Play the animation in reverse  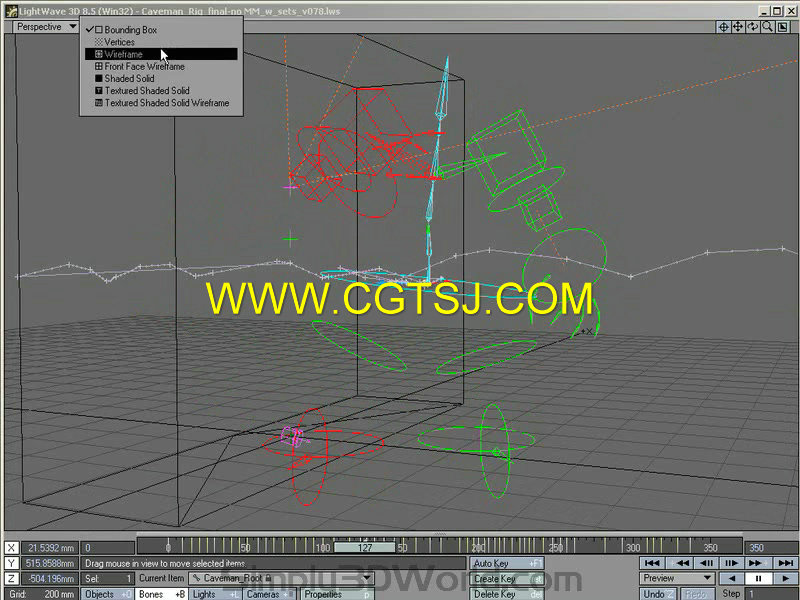tap(732, 579)
